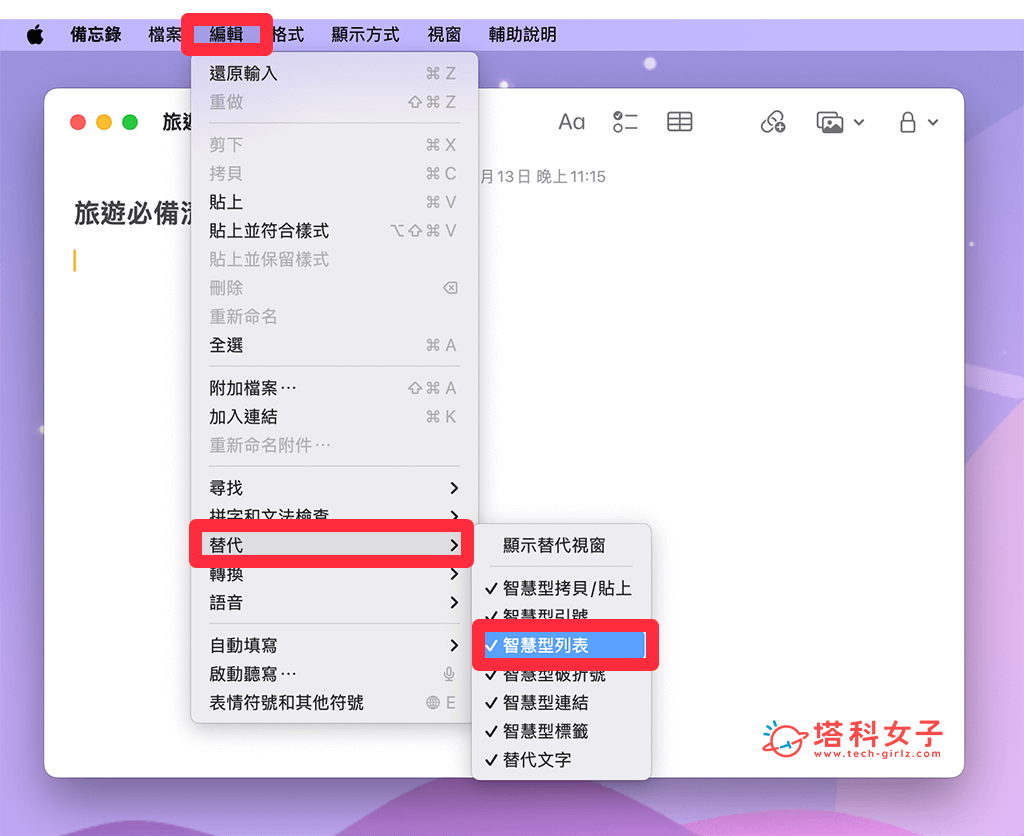Open the 備忘錄 app menu
This screenshot has width=1024, height=836.
pos(96,34)
